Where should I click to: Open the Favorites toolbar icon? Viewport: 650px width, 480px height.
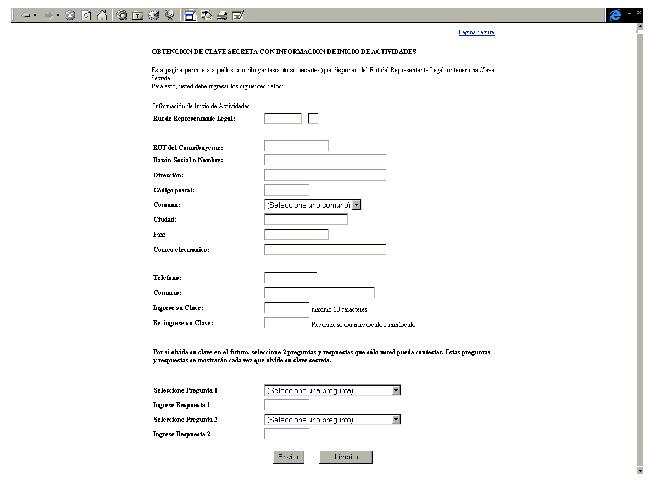tap(137, 15)
